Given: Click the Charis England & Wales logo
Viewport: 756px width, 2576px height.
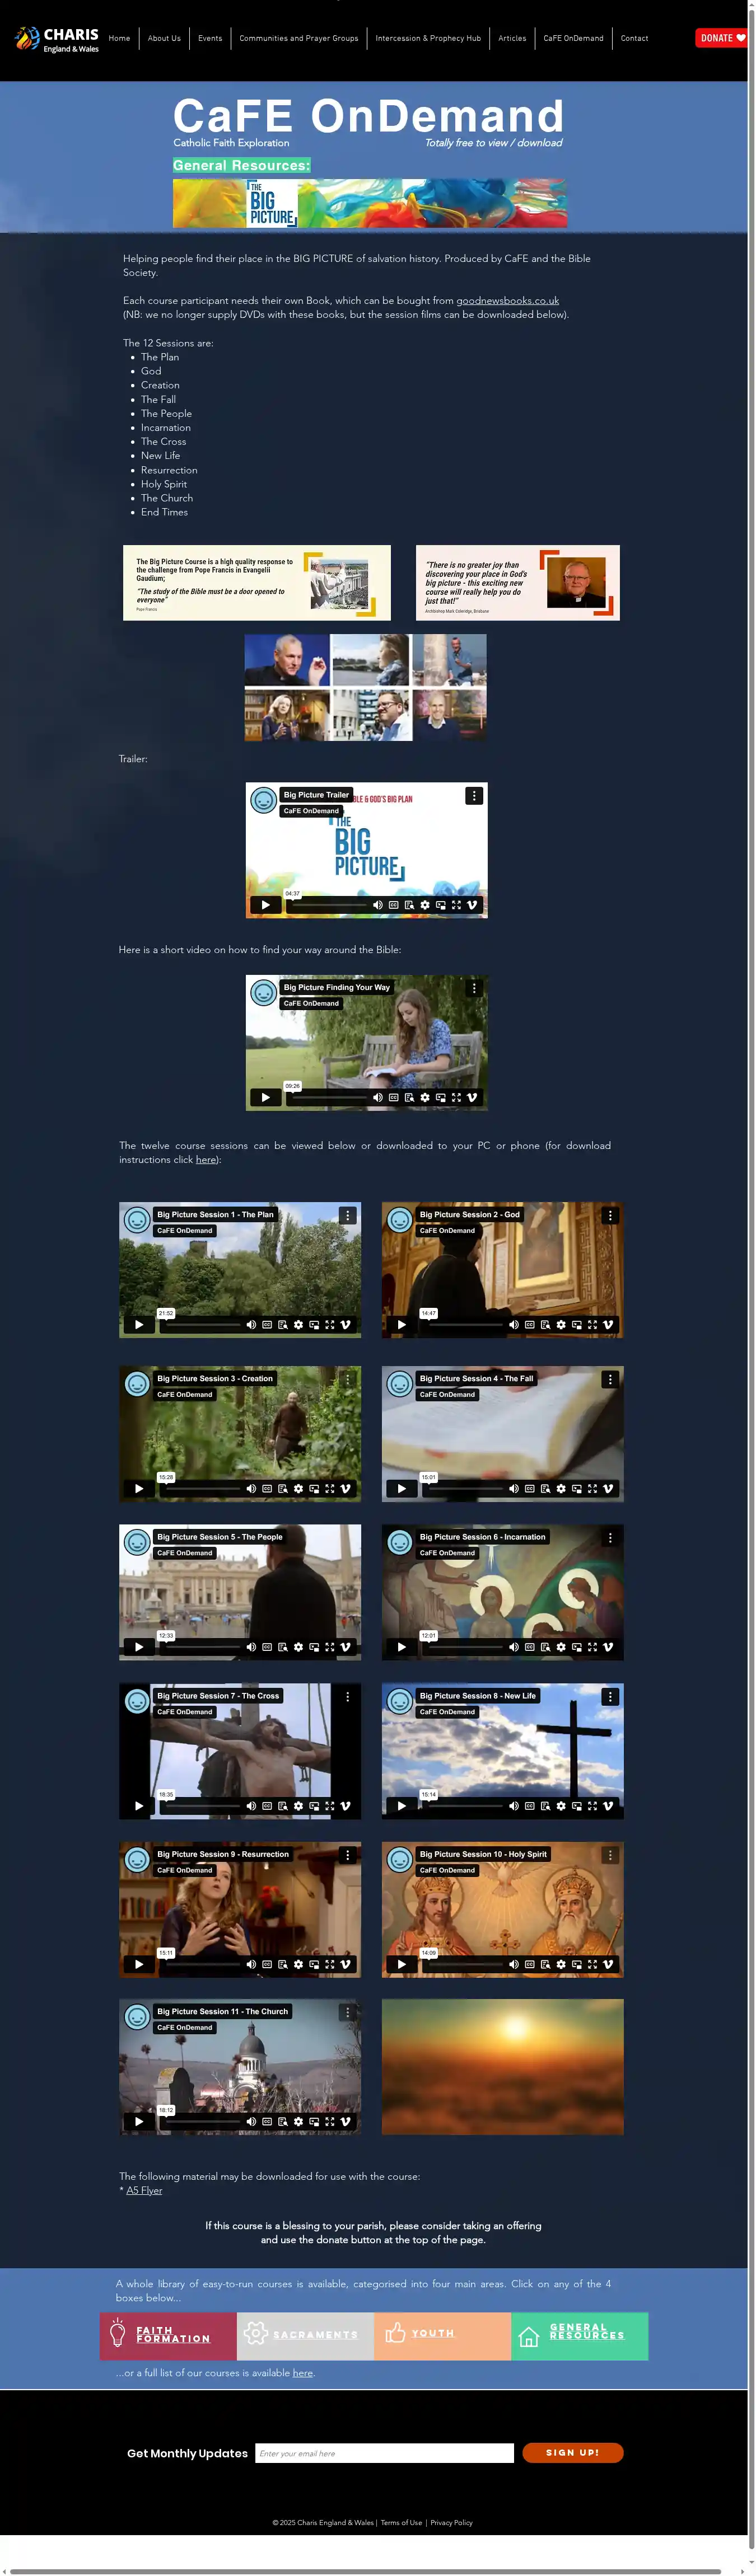Looking at the screenshot, I should click(57, 39).
